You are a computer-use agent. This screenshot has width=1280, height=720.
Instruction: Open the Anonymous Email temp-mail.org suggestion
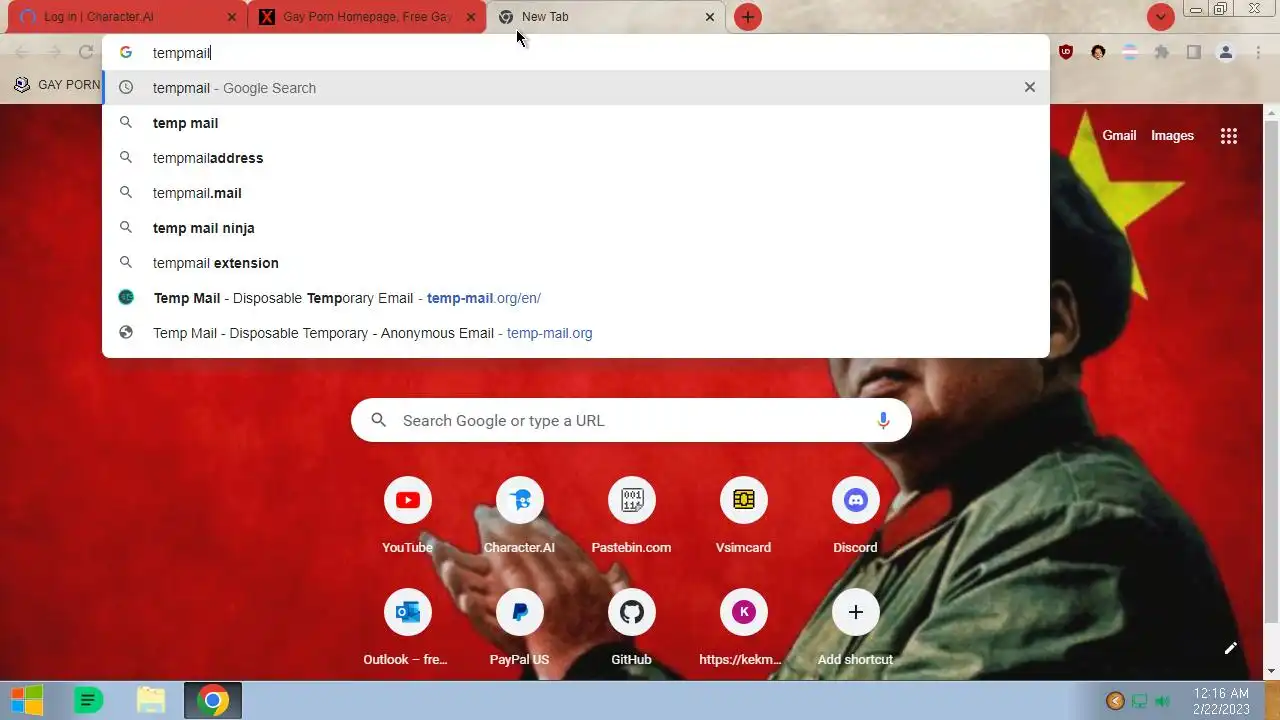[576, 333]
